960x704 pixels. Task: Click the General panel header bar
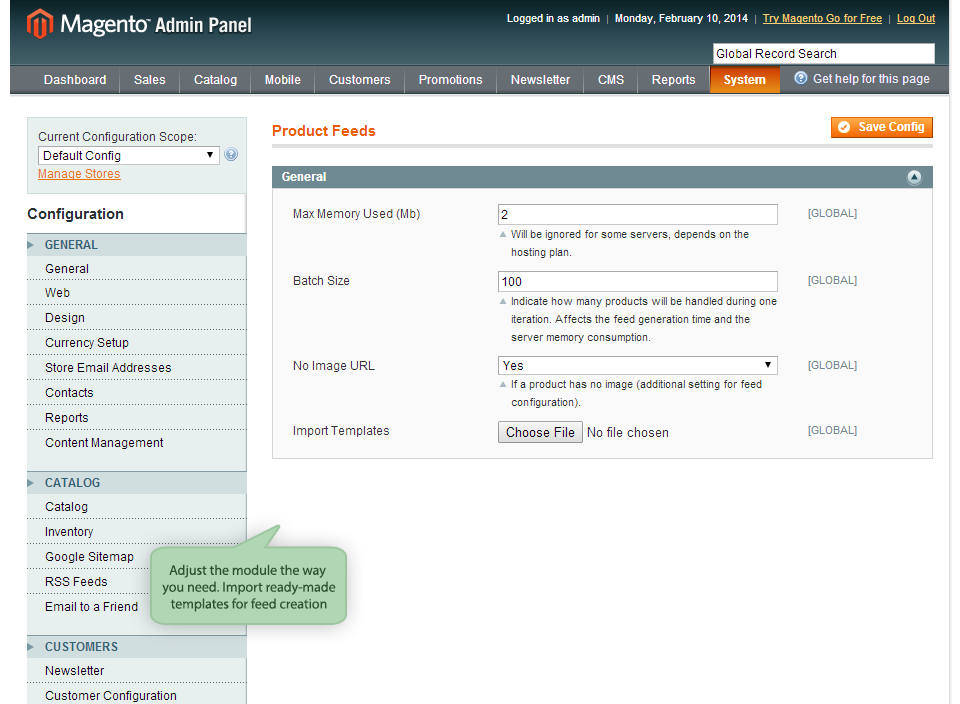(x=602, y=177)
